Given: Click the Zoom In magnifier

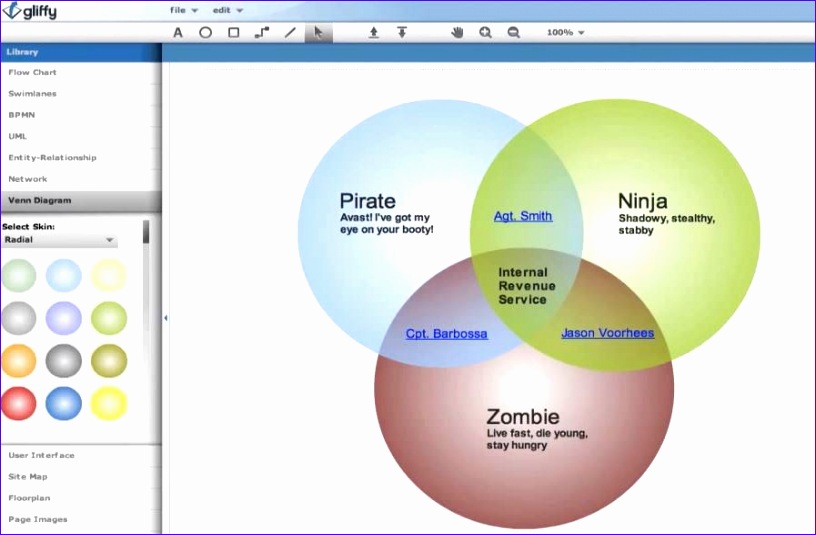Looking at the screenshot, I should (x=485, y=33).
